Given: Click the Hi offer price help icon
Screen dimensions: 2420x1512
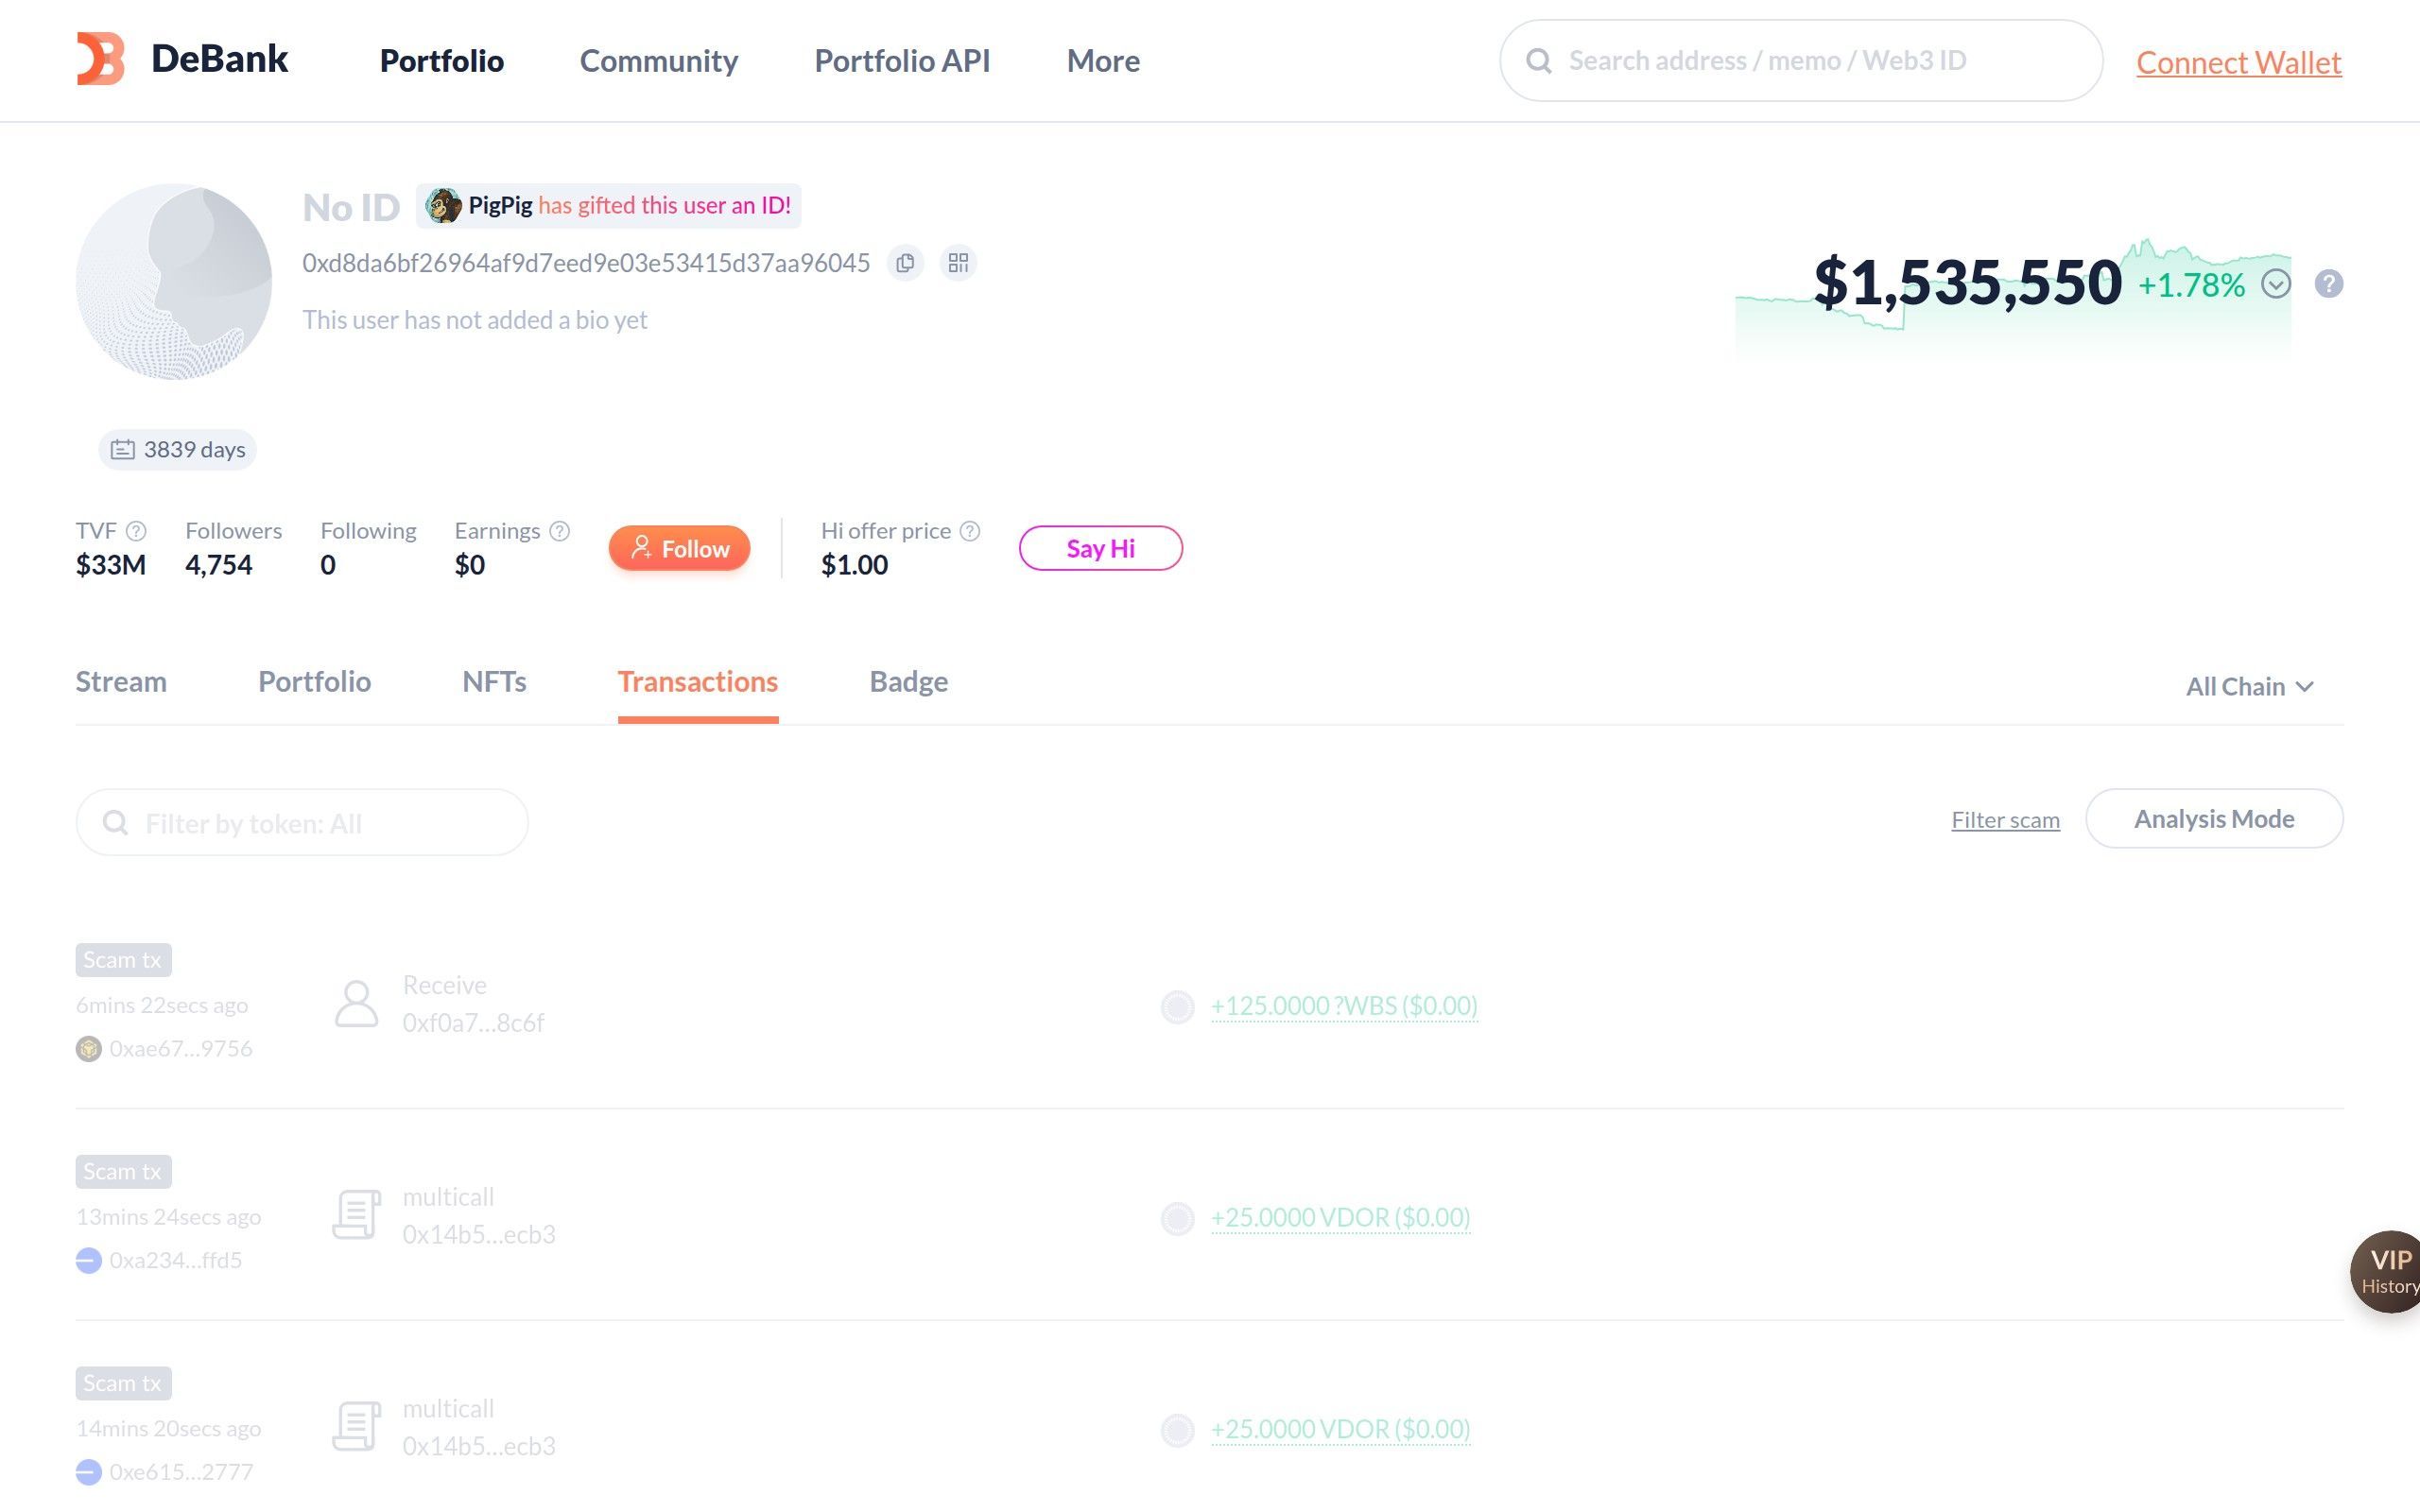Looking at the screenshot, I should [970, 531].
